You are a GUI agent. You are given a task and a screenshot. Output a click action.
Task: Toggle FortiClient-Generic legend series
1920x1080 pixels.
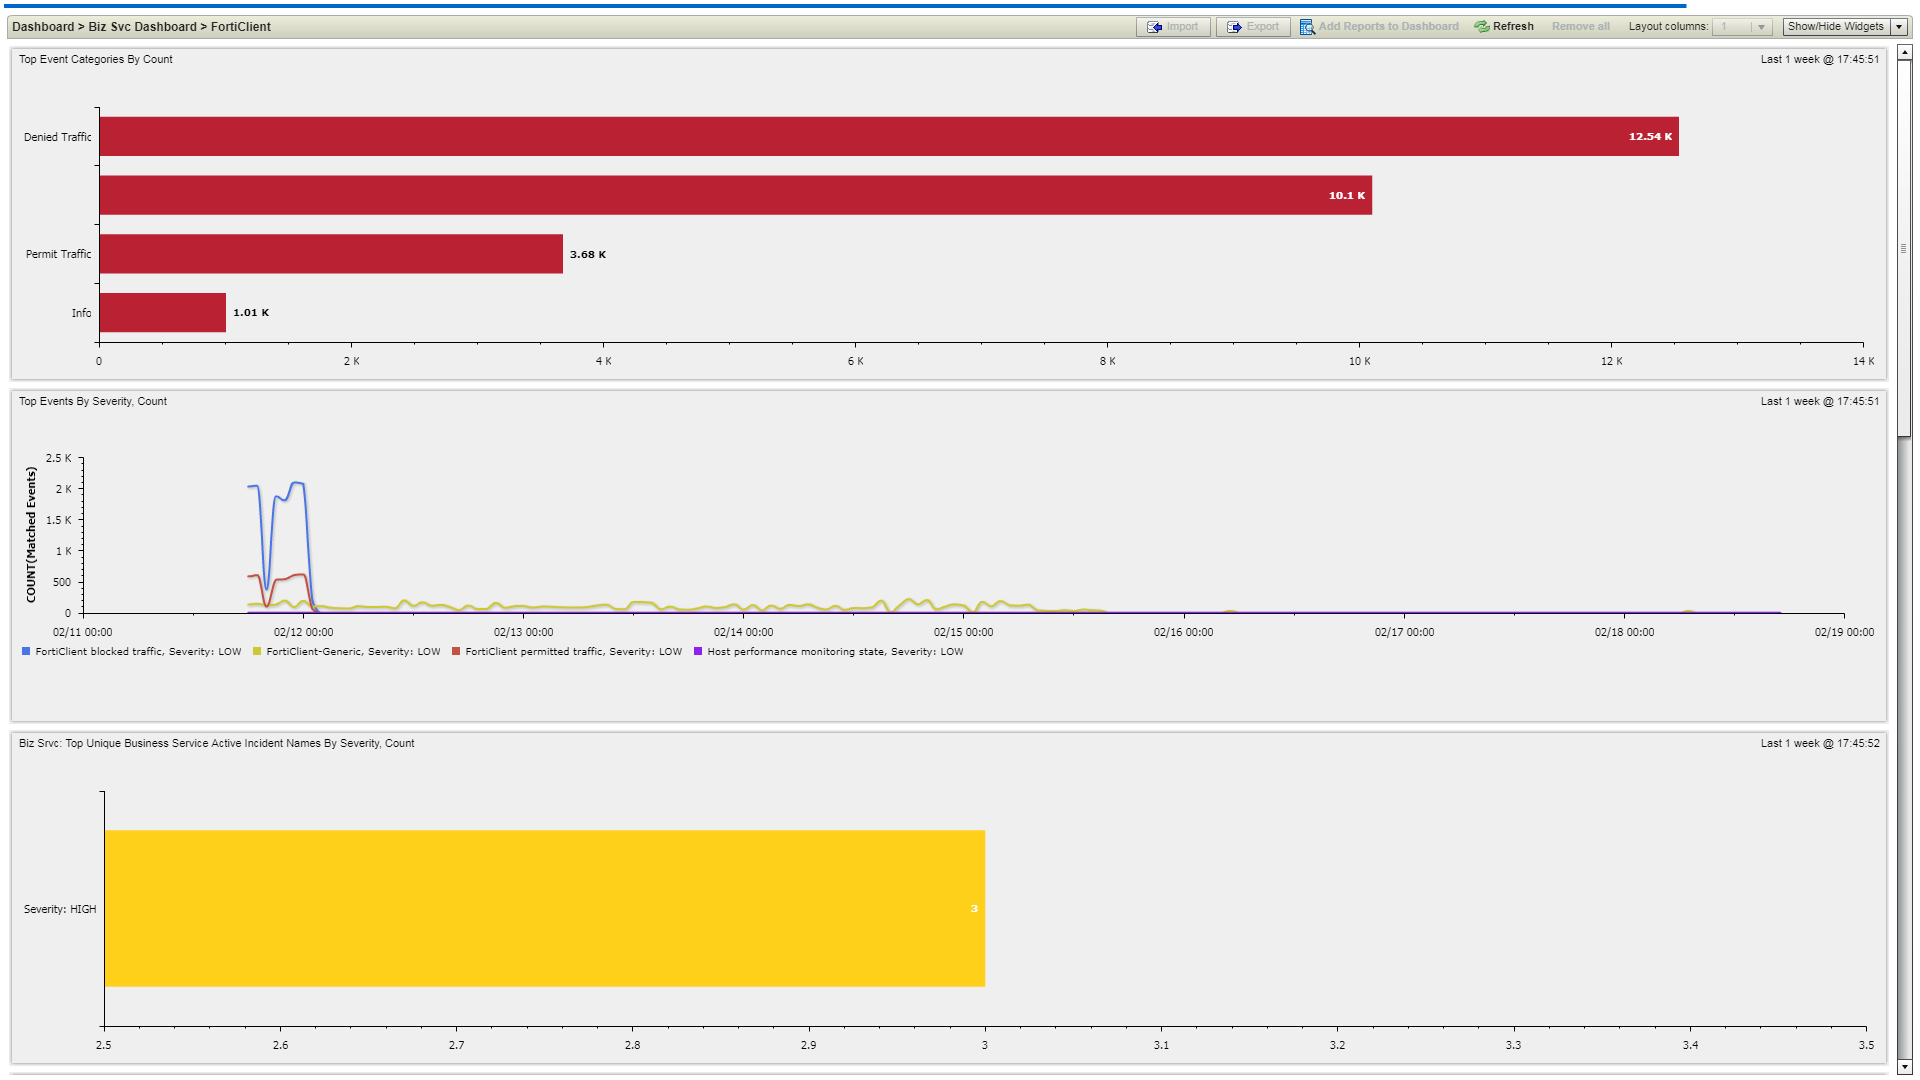tap(353, 652)
